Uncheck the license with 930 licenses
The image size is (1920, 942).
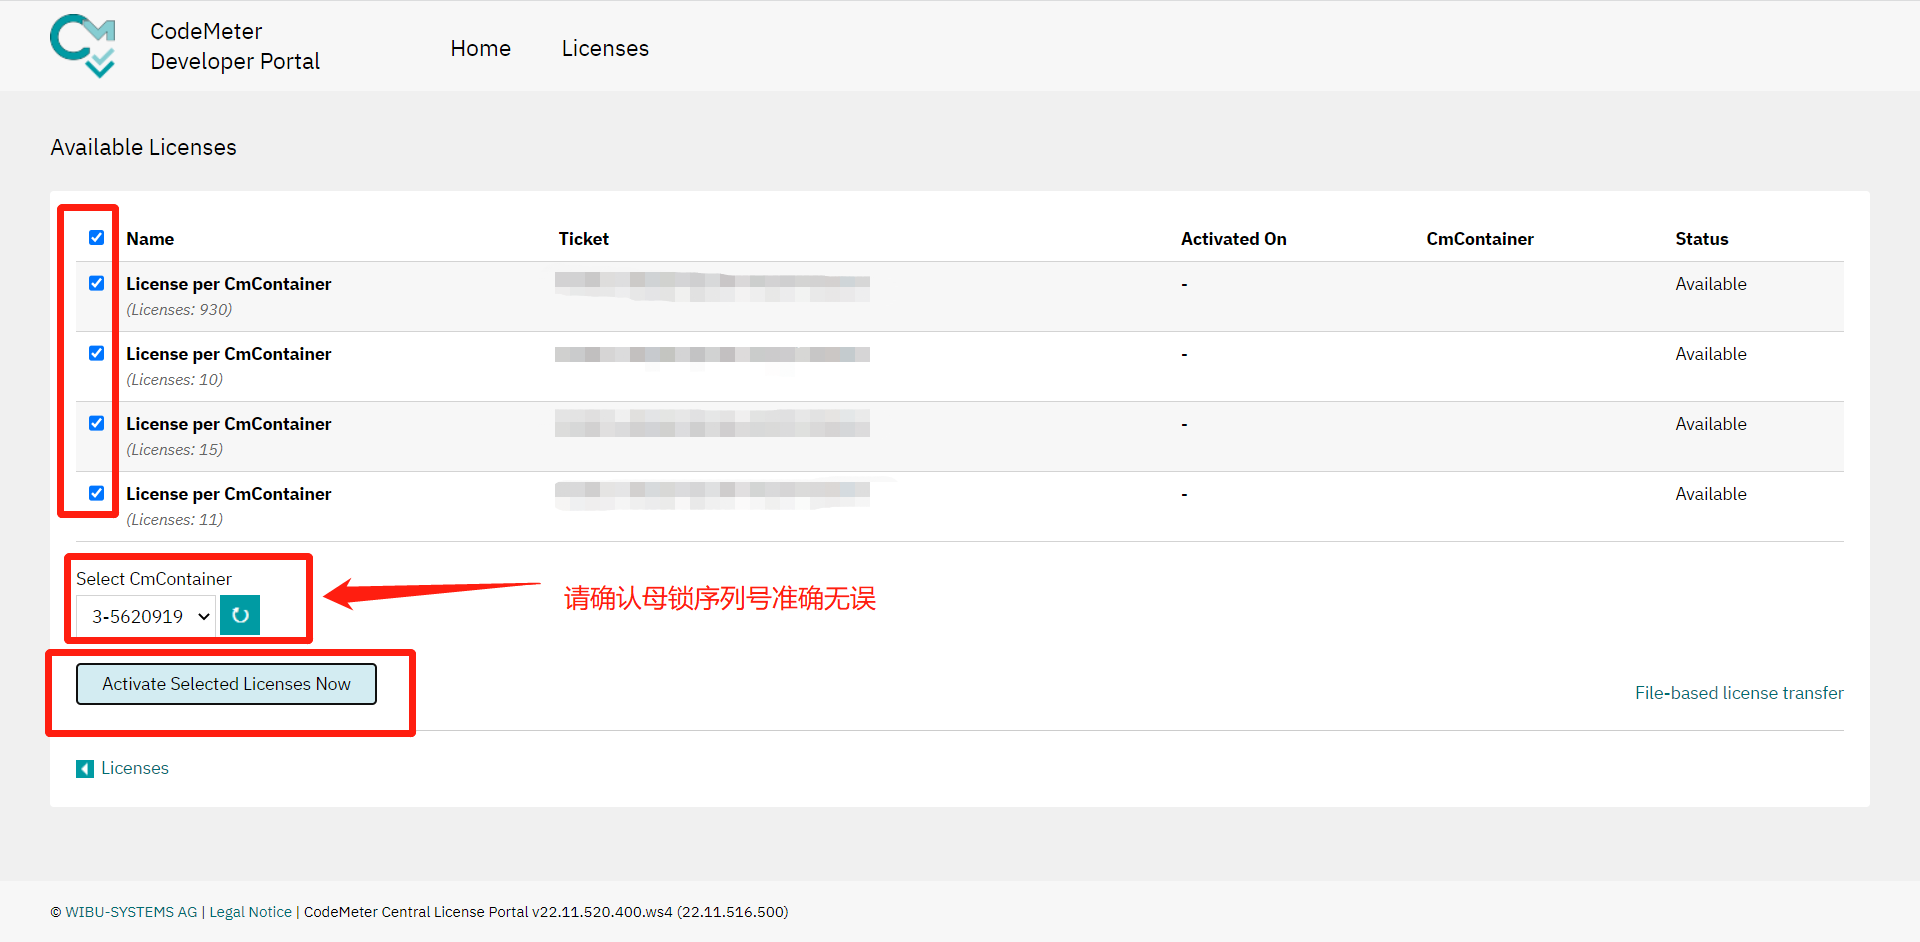tap(96, 283)
